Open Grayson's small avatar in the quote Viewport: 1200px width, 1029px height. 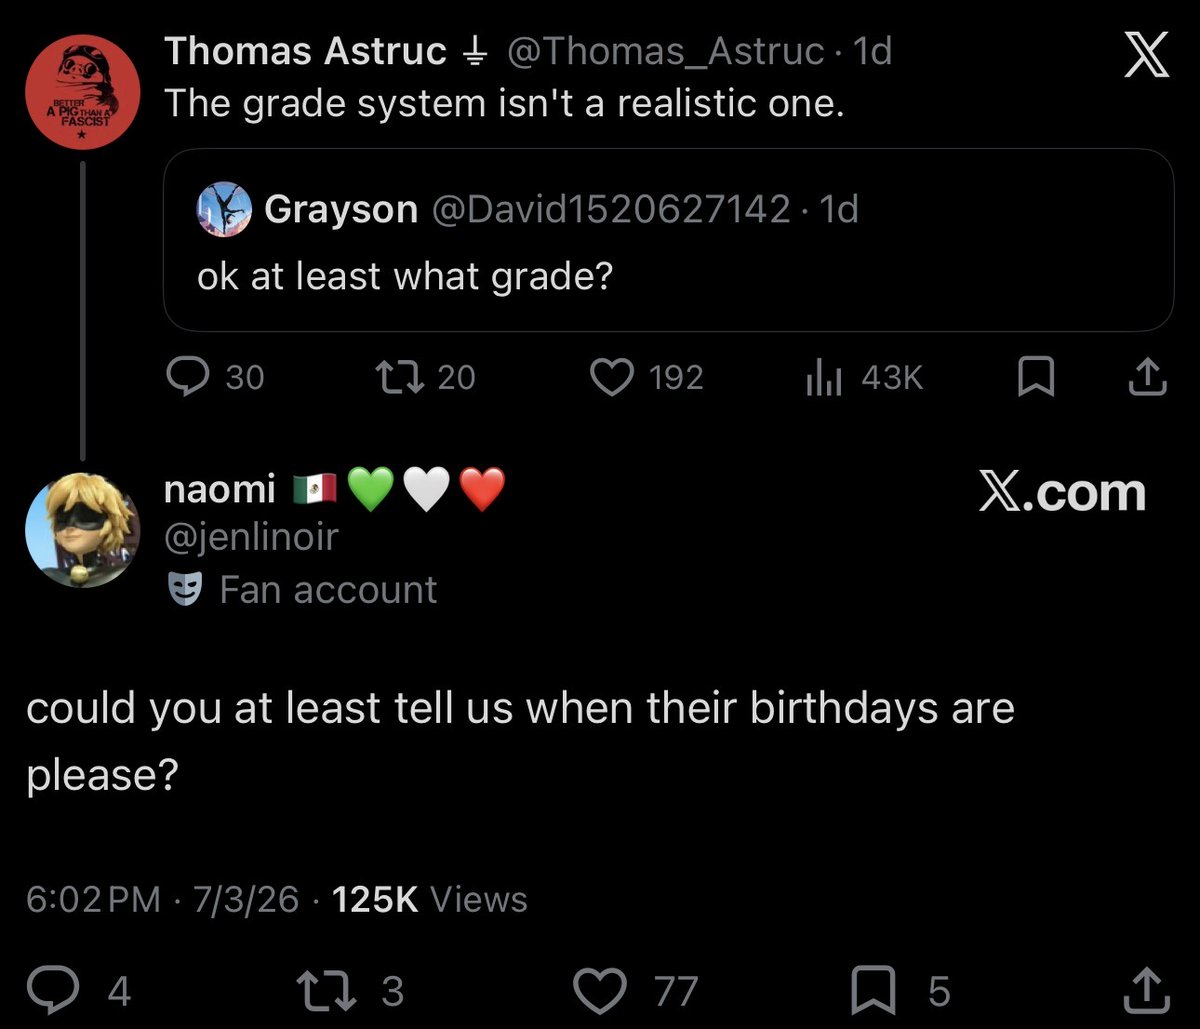(x=223, y=209)
